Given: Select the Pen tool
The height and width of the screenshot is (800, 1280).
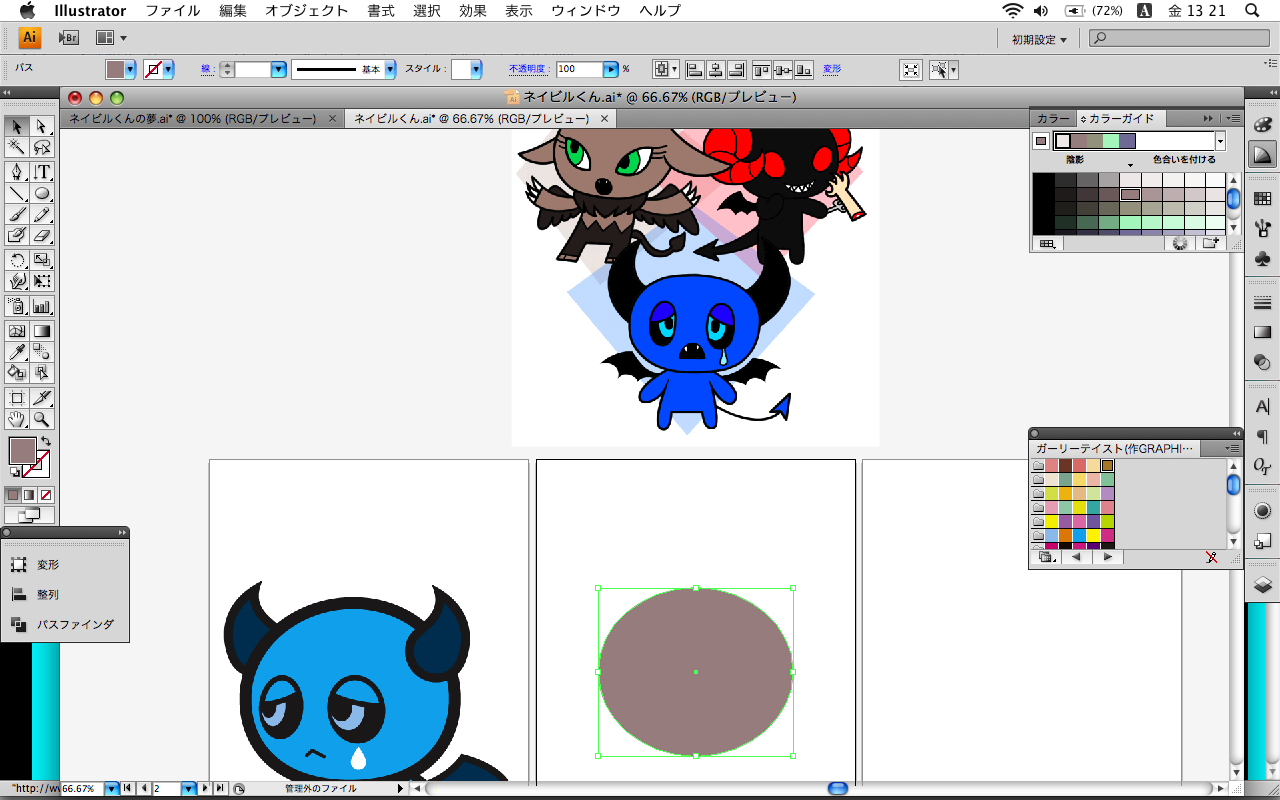Looking at the screenshot, I should tap(17, 172).
